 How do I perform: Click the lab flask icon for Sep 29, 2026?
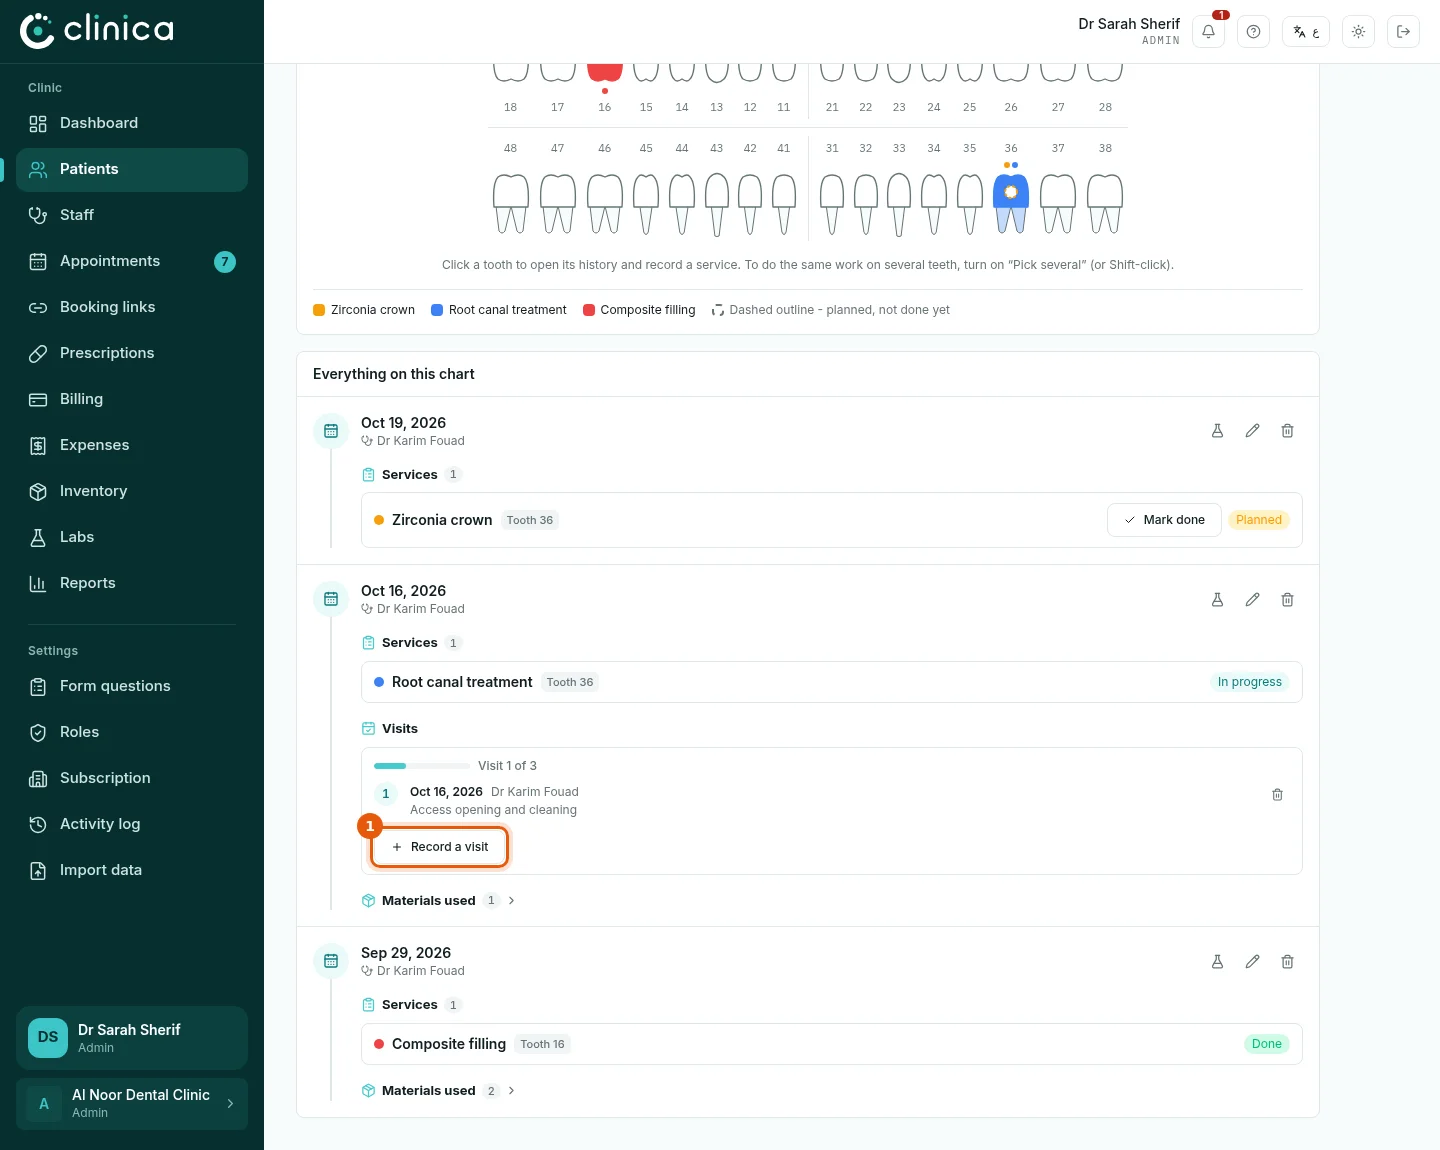[1217, 962]
